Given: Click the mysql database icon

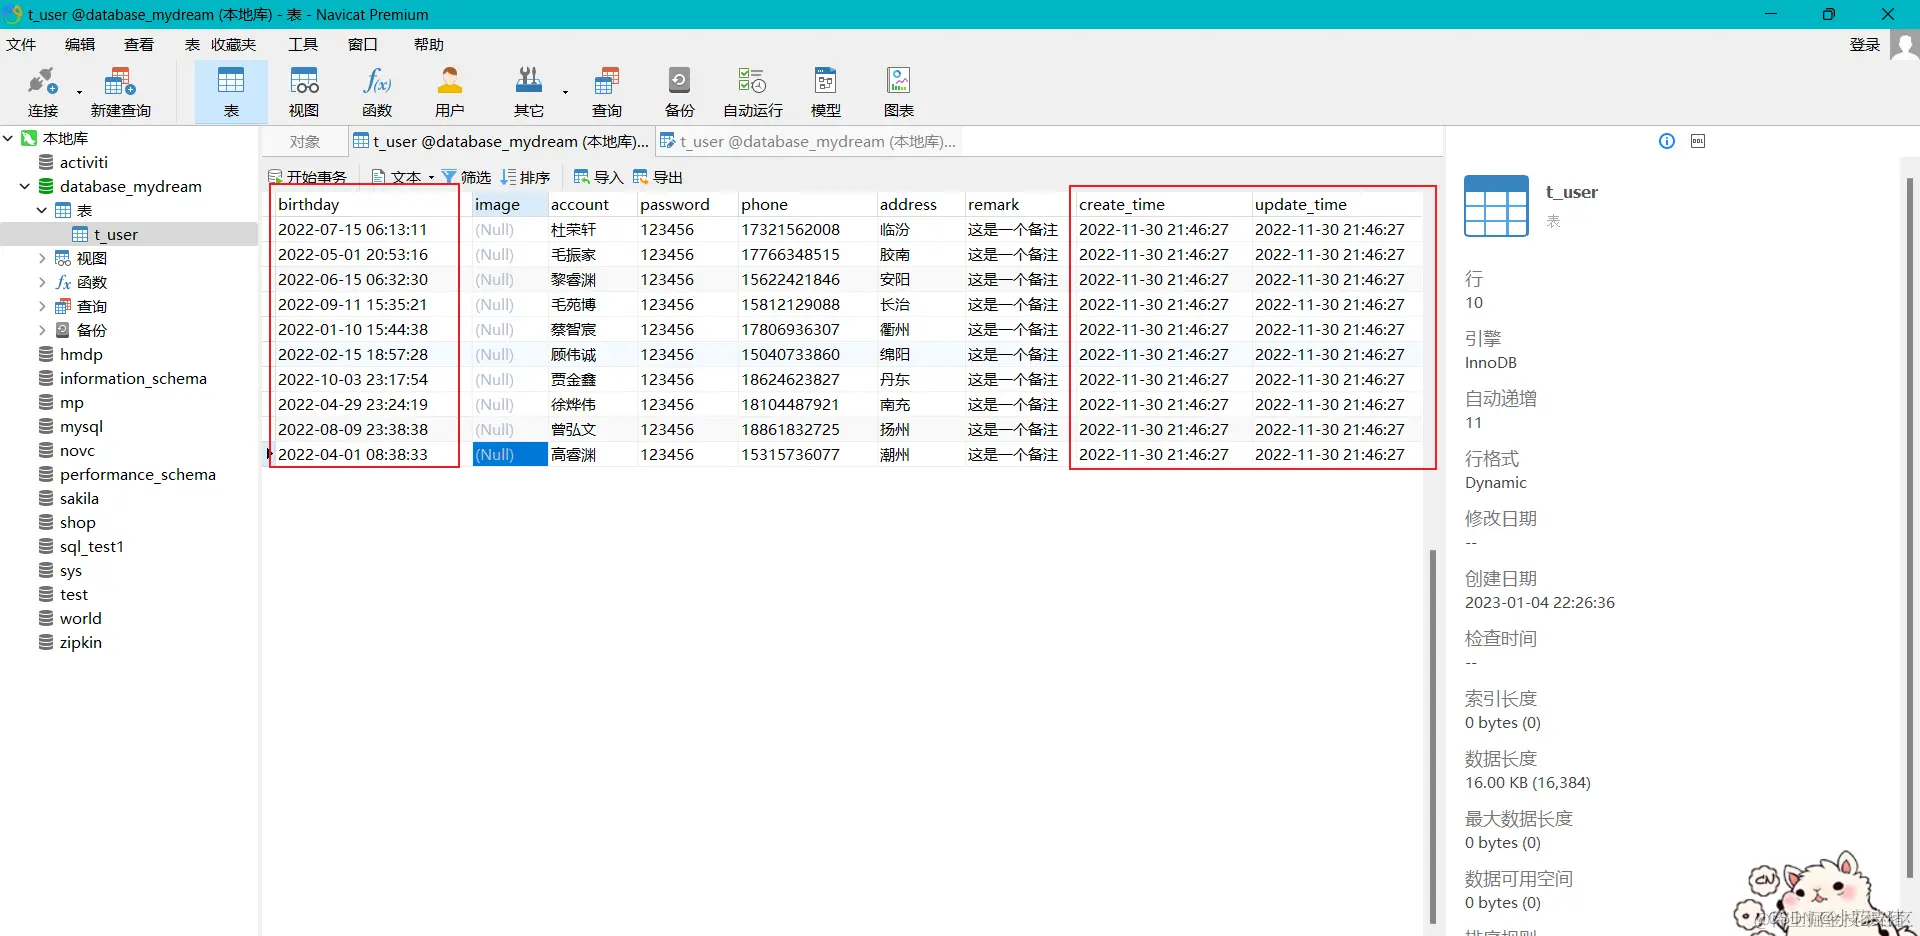Looking at the screenshot, I should pos(46,426).
